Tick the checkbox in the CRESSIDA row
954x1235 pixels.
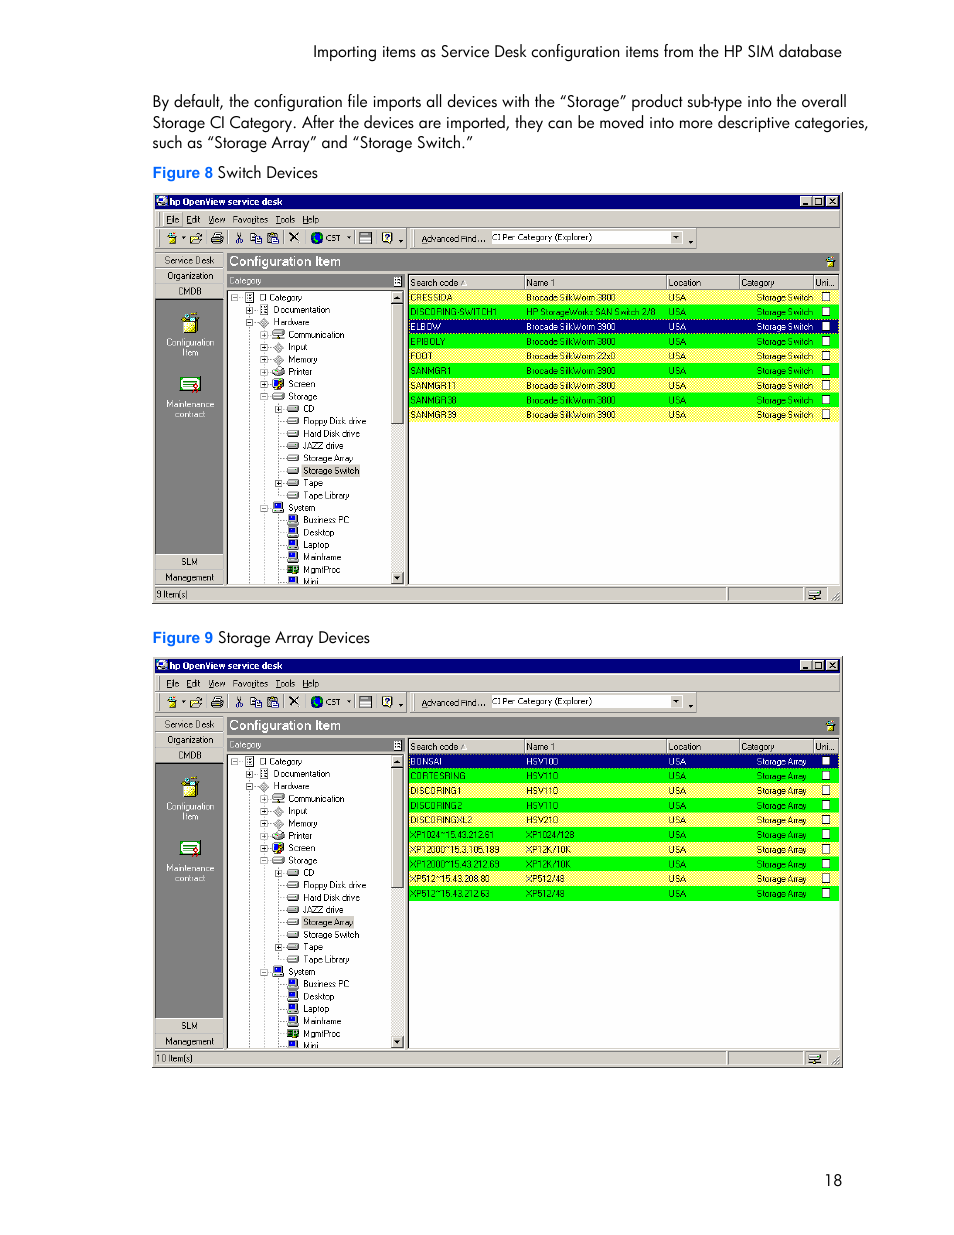pos(826,297)
